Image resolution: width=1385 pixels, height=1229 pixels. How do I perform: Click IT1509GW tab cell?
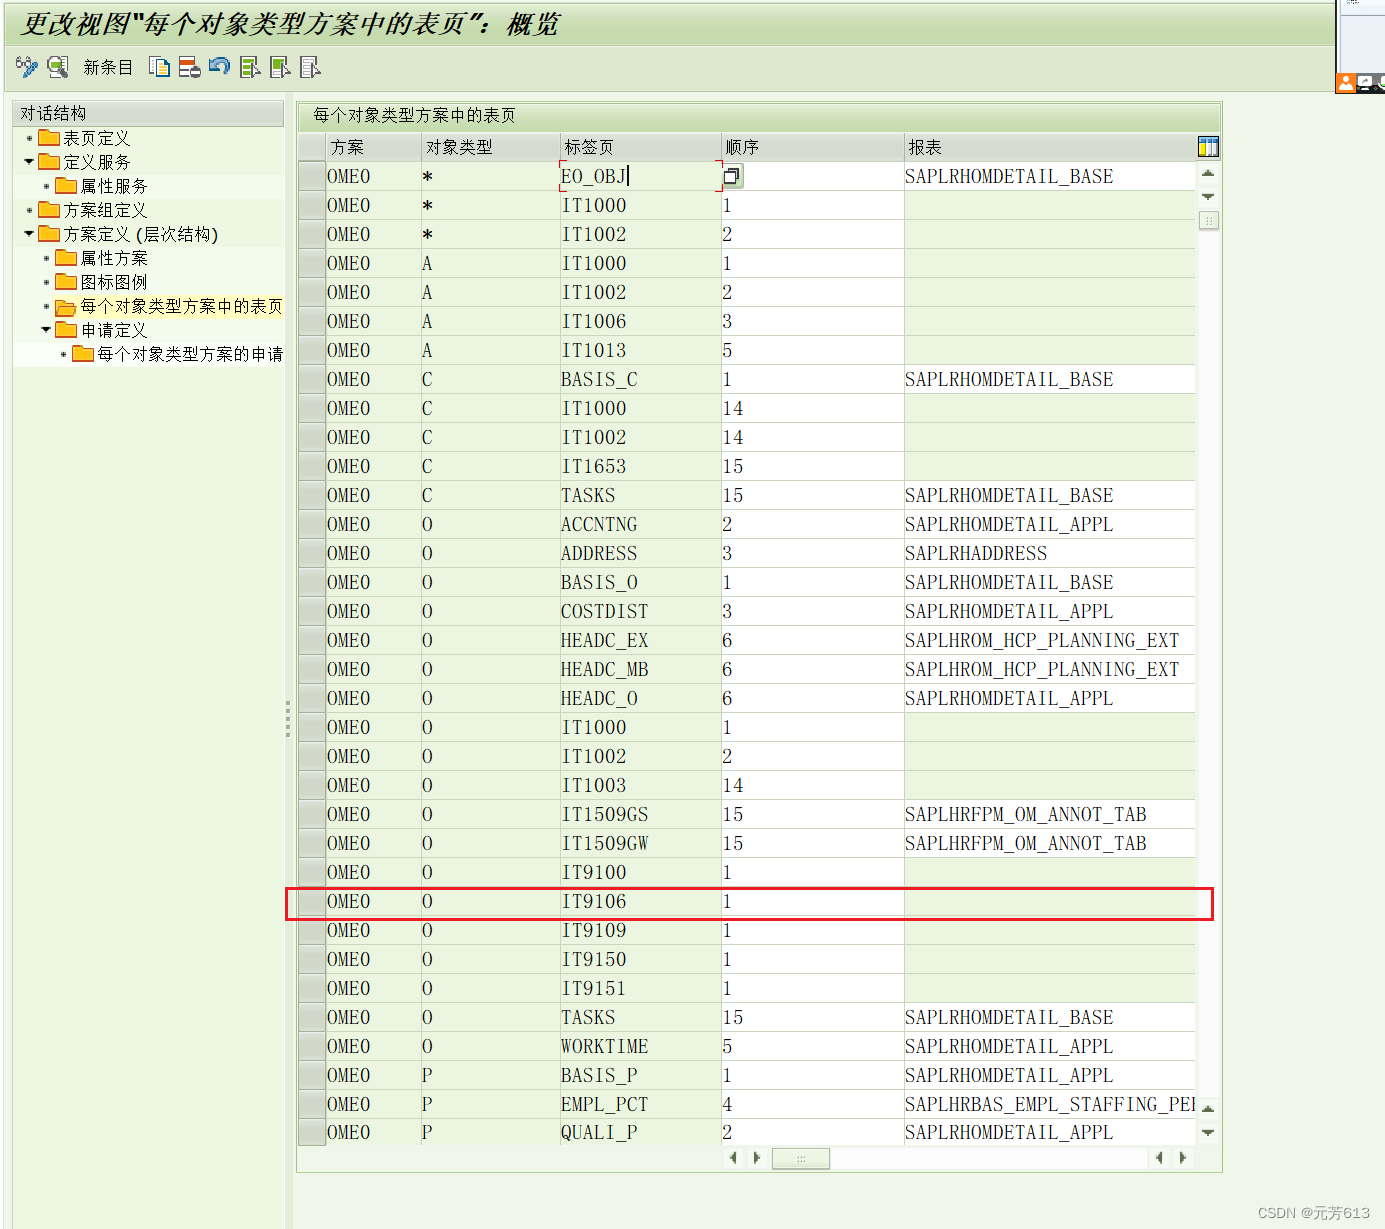[x=640, y=843]
